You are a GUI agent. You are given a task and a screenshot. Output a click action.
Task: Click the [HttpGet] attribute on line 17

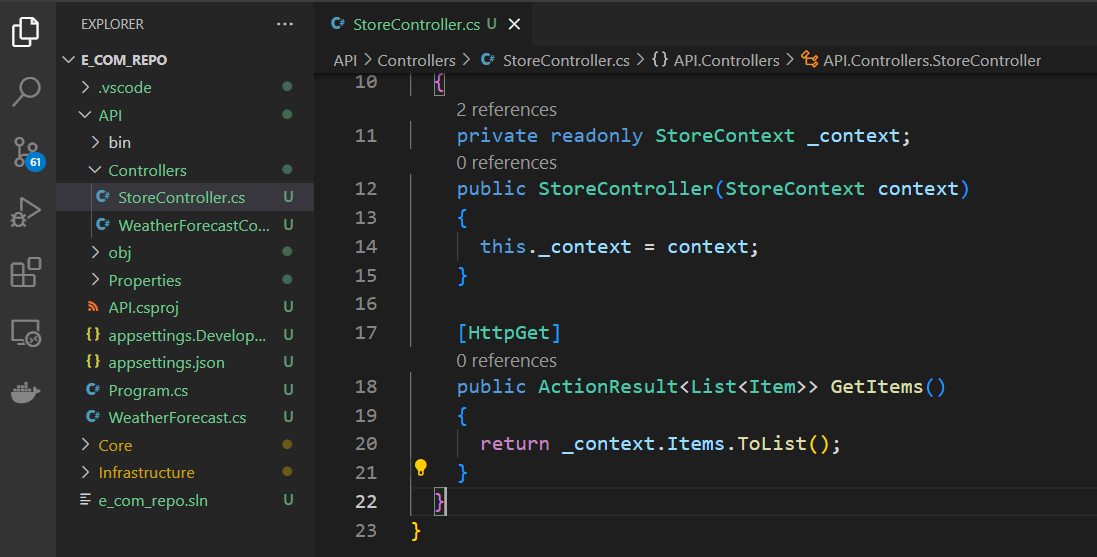click(509, 333)
